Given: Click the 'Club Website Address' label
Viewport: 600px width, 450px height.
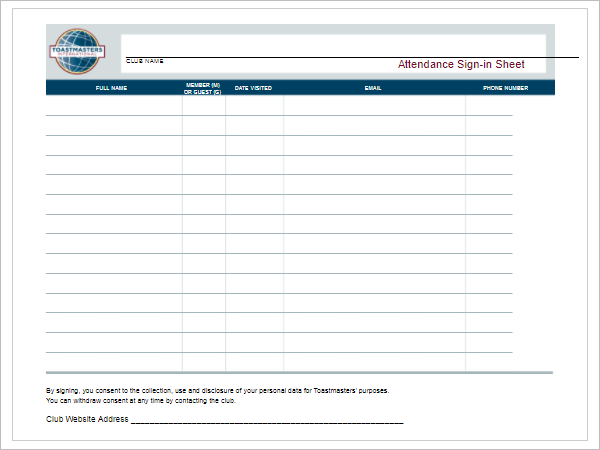Looking at the screenshot, I should (87, 419).
